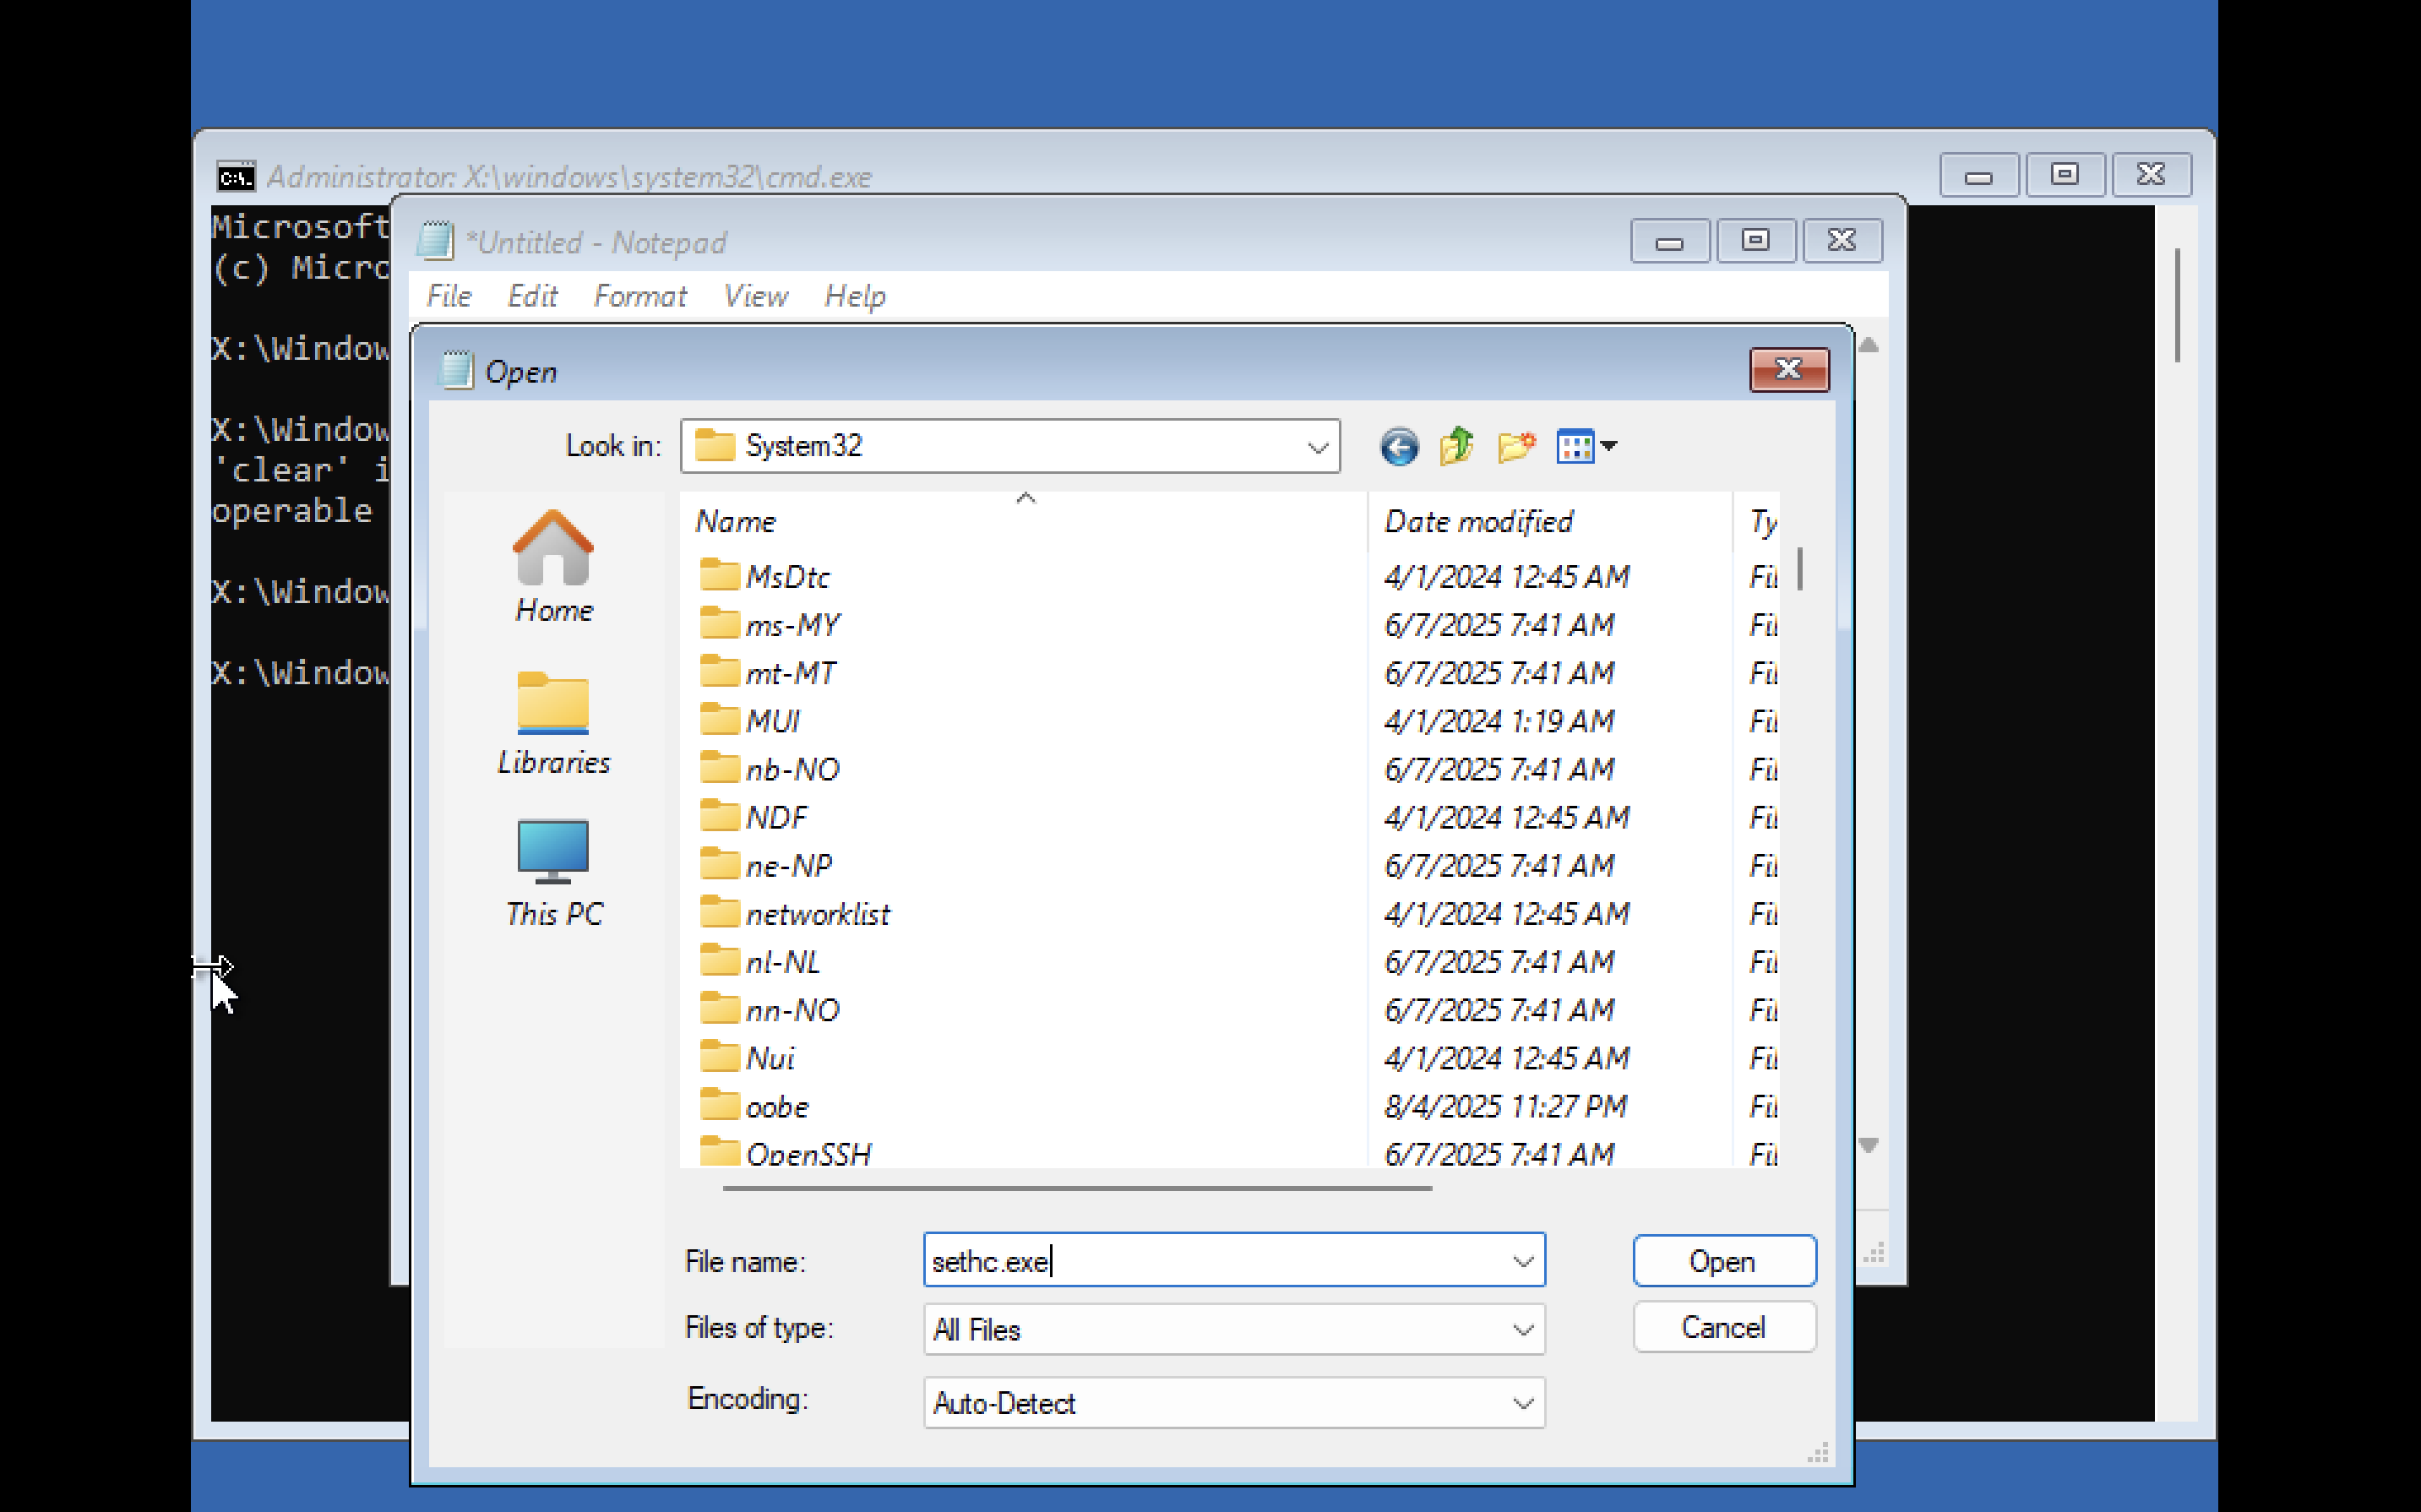Click the Up One Level folder icon
This screenshot has height=1512, width=2421.
1456,446
